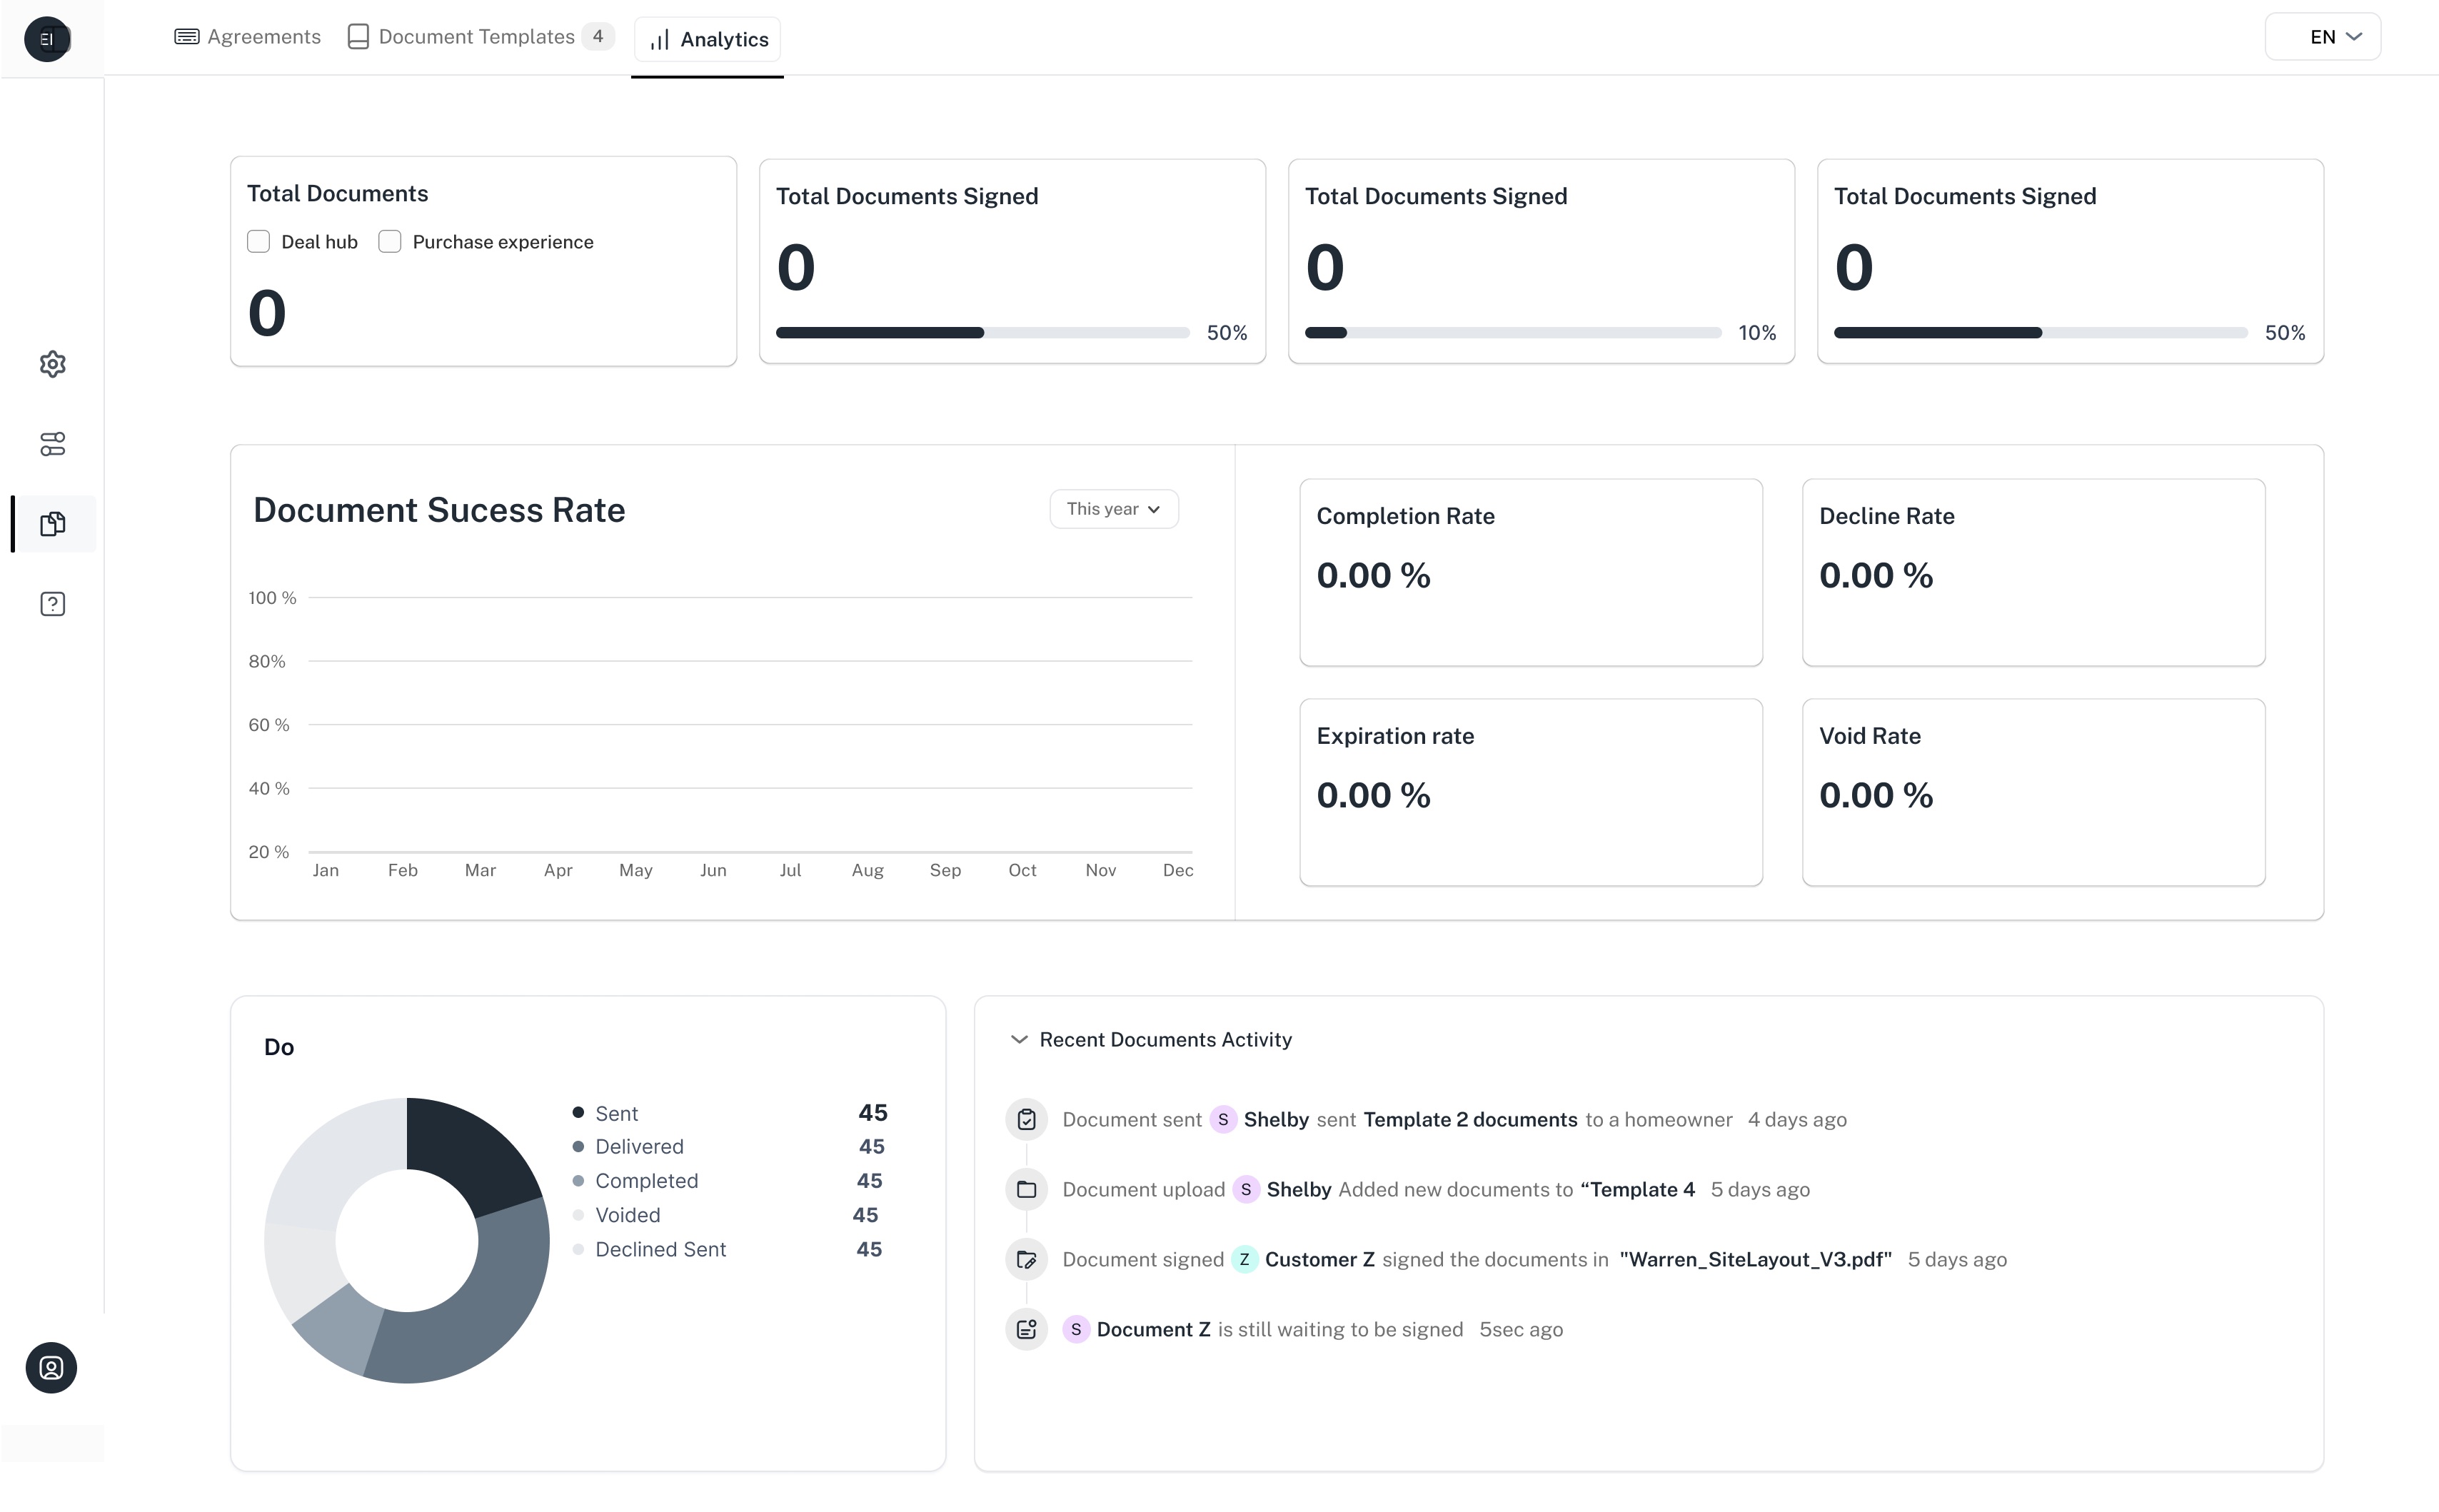Click Customer Z name in activity
Image resolution: width=2439 pixels, height=1512 pixels.
[1319, 1259]
